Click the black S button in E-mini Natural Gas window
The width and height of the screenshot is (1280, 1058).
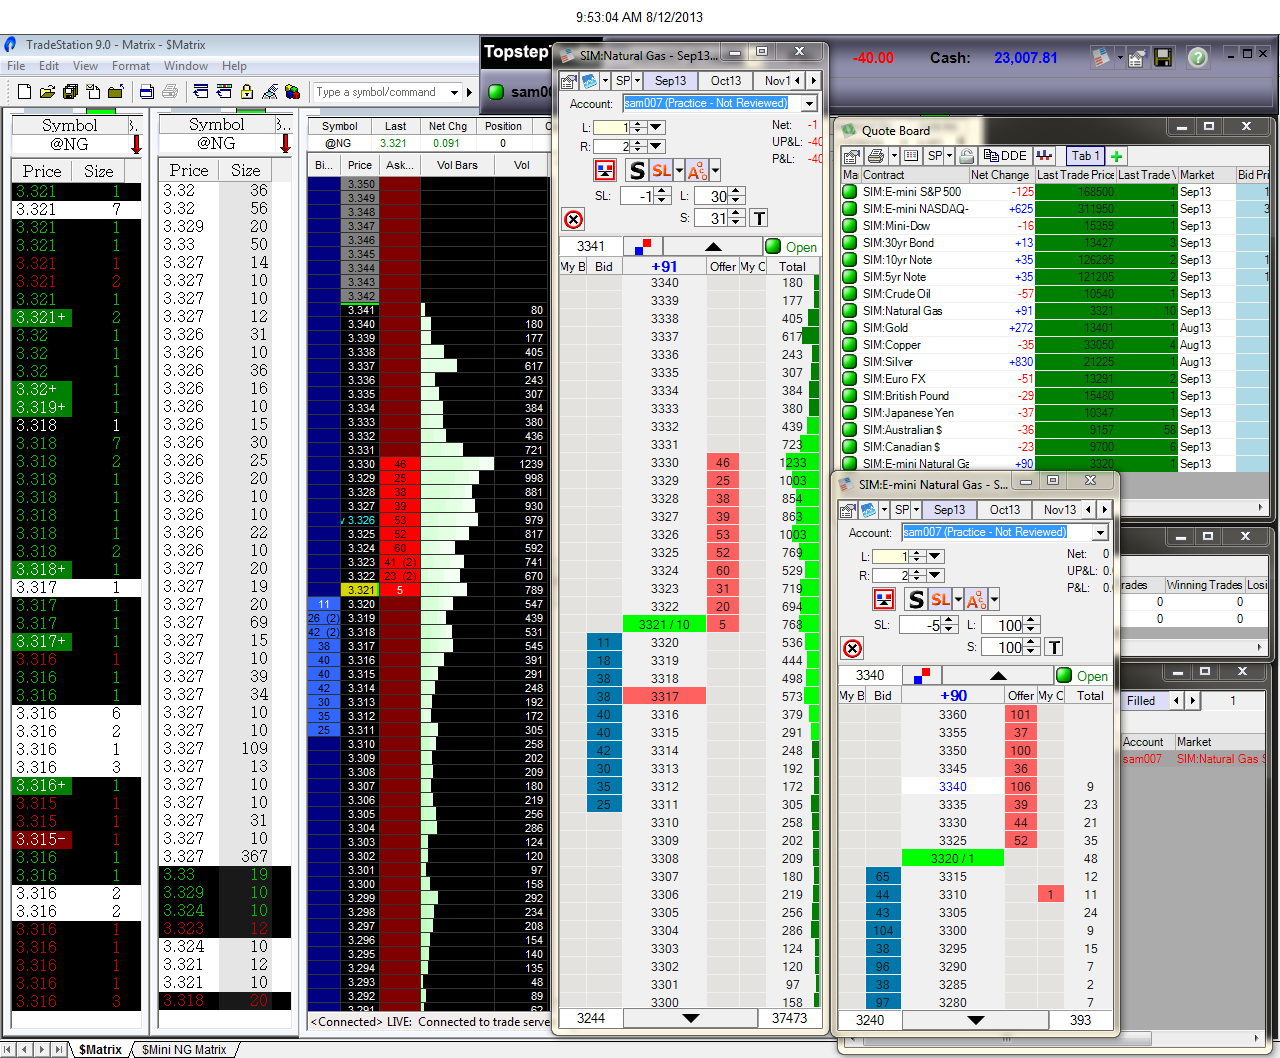pos(915,599)
